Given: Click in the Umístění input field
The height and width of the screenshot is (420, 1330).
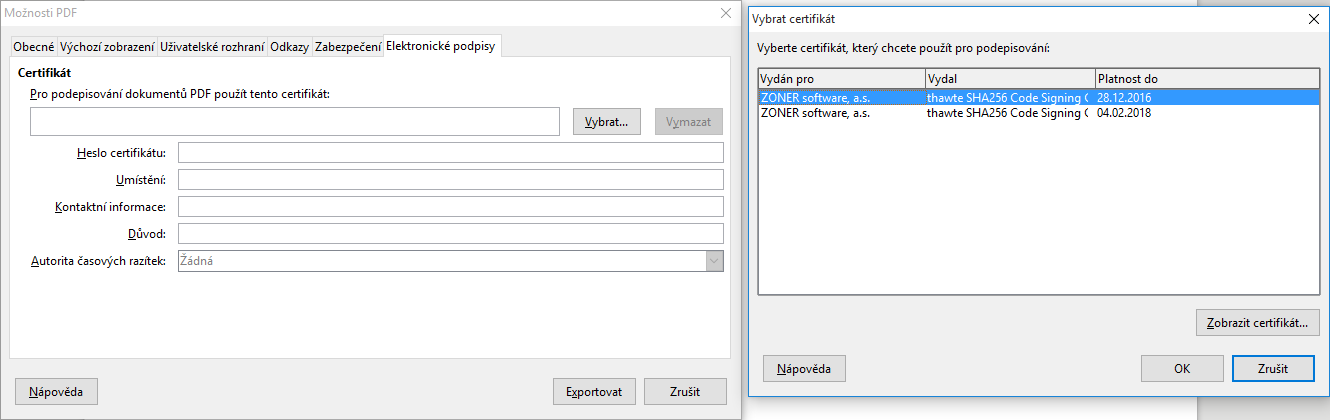Looking at the screenshot, I should click(x=450, y=179).
